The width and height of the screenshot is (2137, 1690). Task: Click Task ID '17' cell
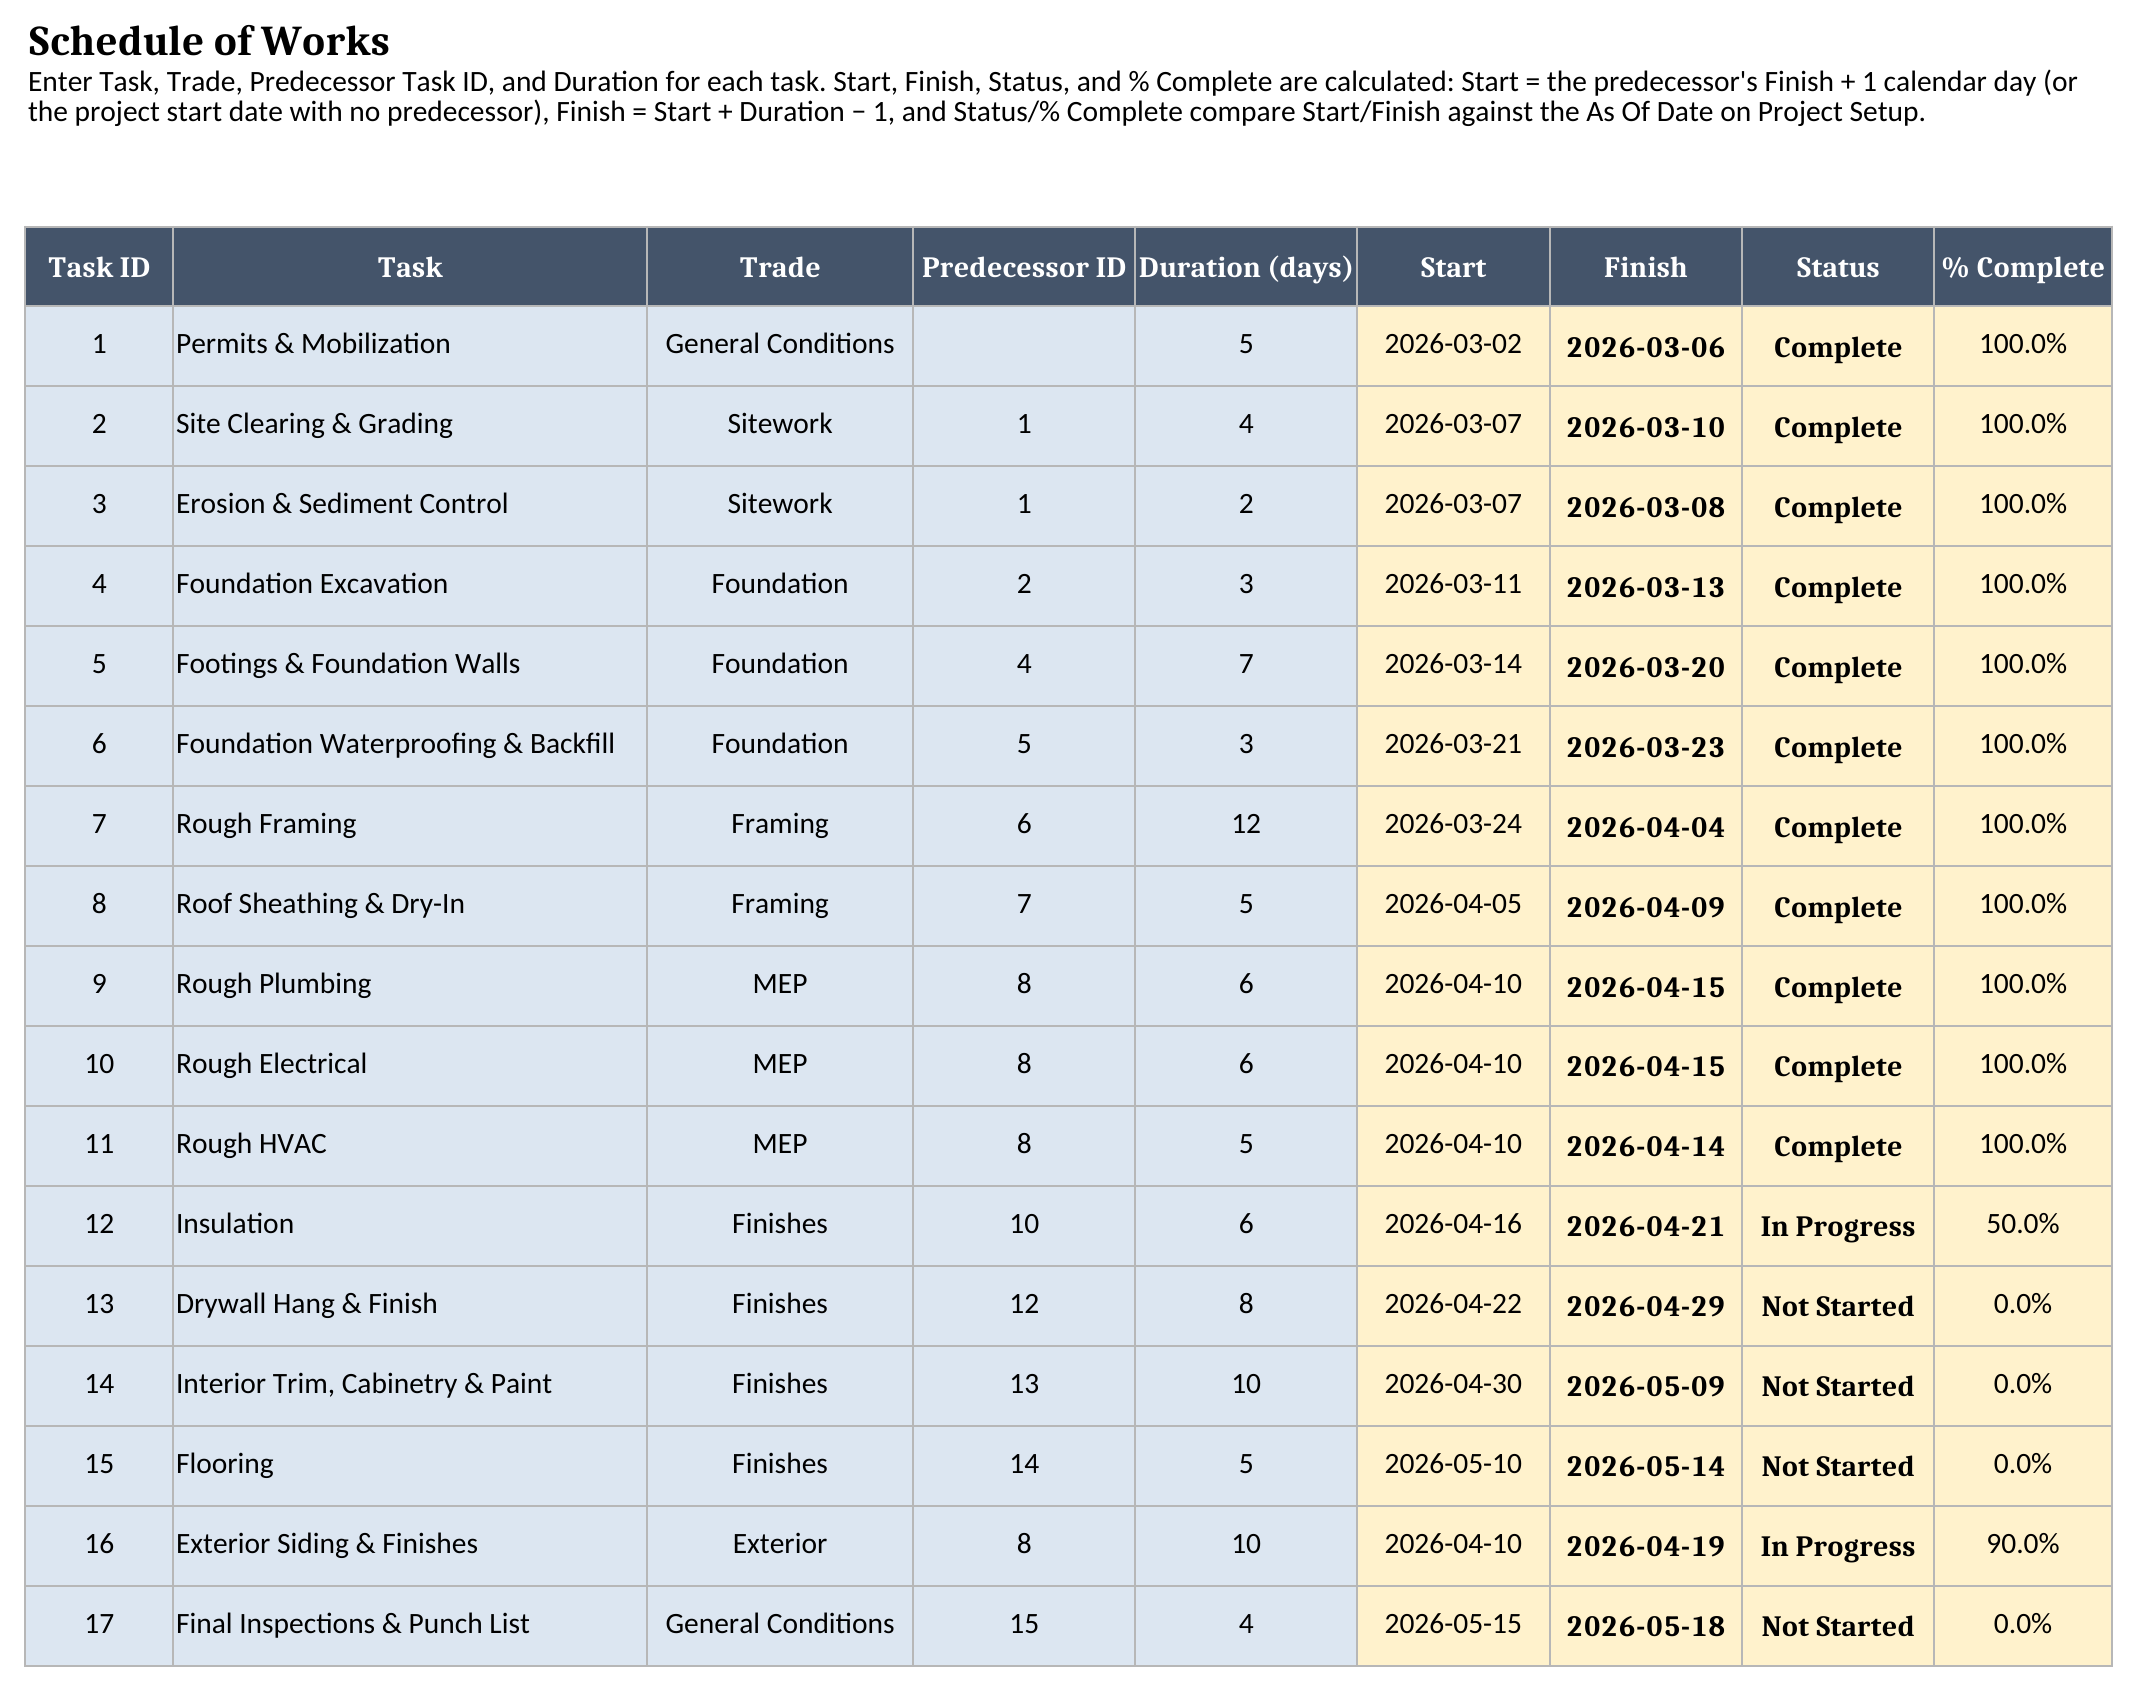tap(99, 1626)
